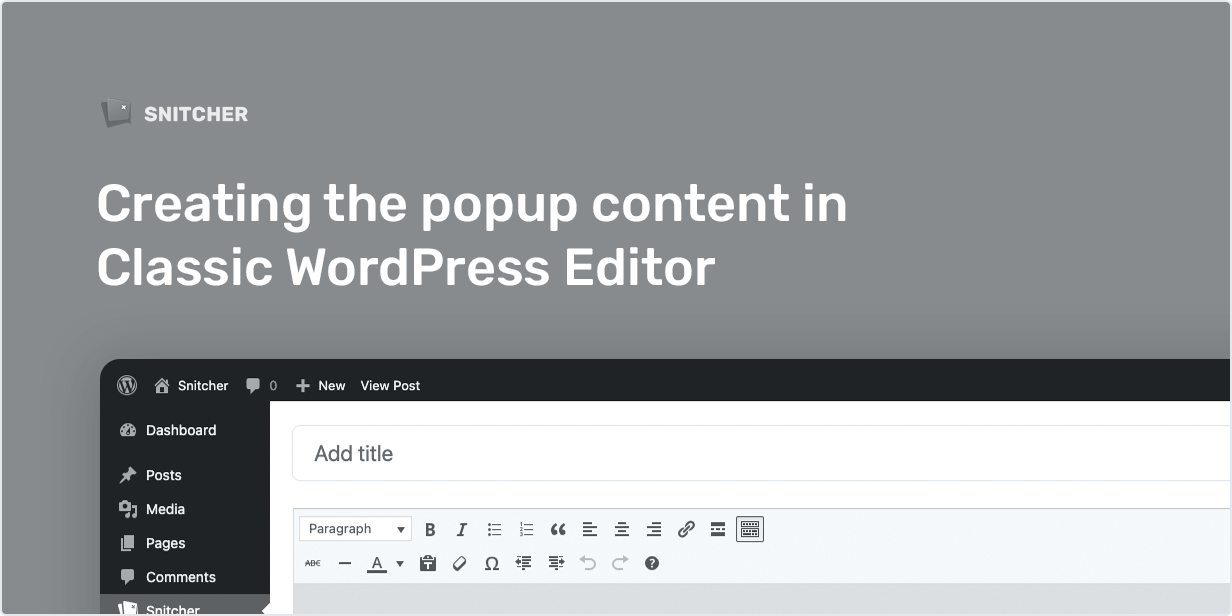Open the text color picker arrow

pyautogui.click(x=400, y=563)
